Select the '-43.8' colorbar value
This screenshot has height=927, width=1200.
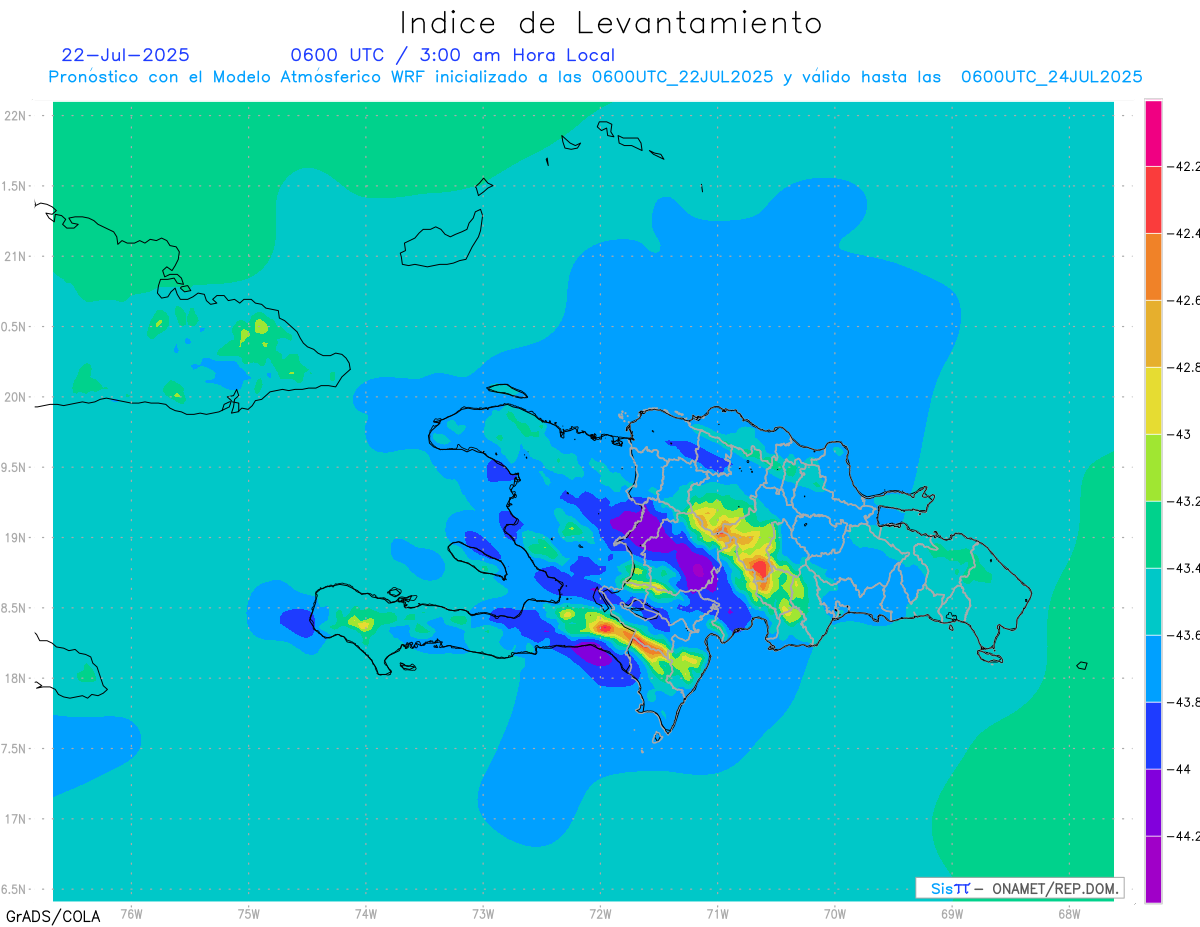coord(1183,702)
